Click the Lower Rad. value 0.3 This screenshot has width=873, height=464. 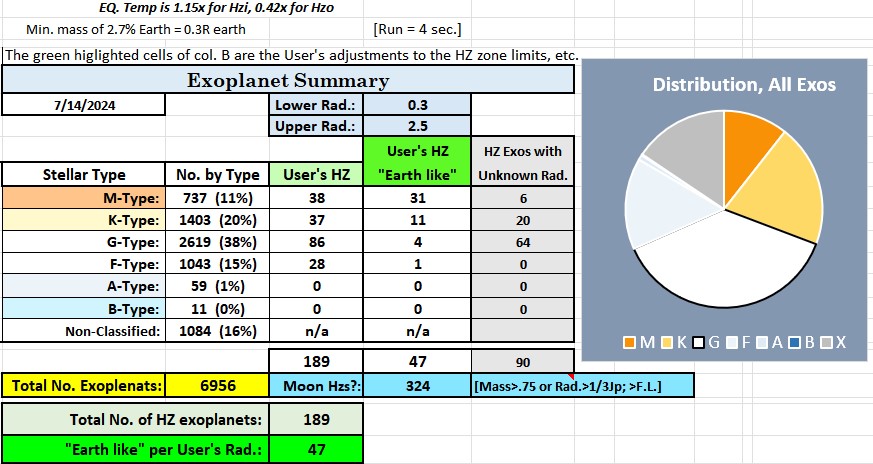pyautogui.click(x=417, y=105)
